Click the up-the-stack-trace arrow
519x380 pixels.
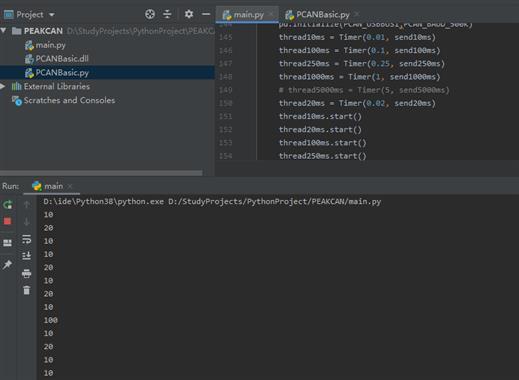pyautogui.click(x=27, y=205)
